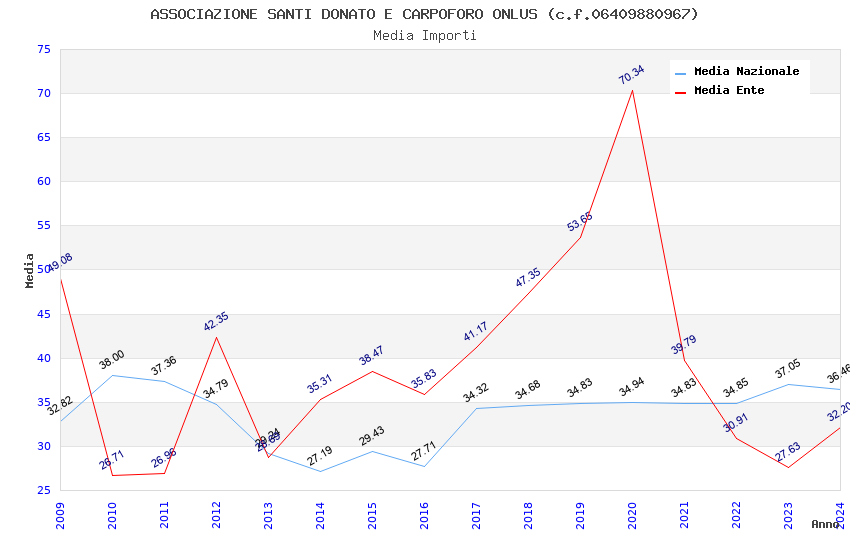Click the vertical Media axis title
Image resolution: width=850 pixels, height=550 pixels.
pos(29,270)
